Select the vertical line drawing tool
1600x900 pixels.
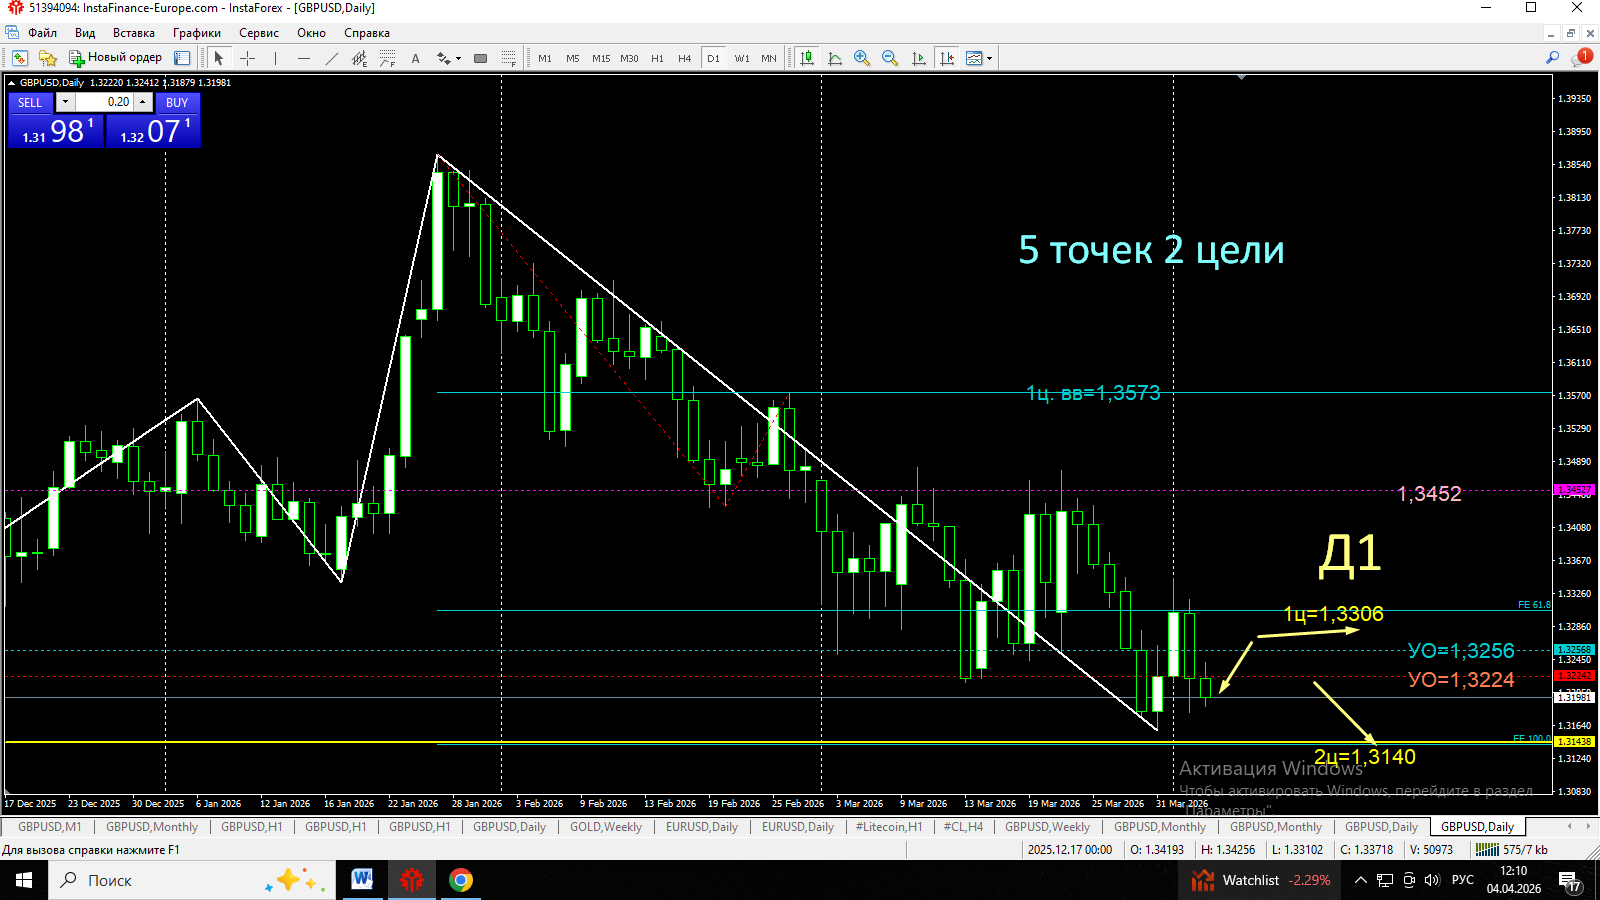click(276, 58)
